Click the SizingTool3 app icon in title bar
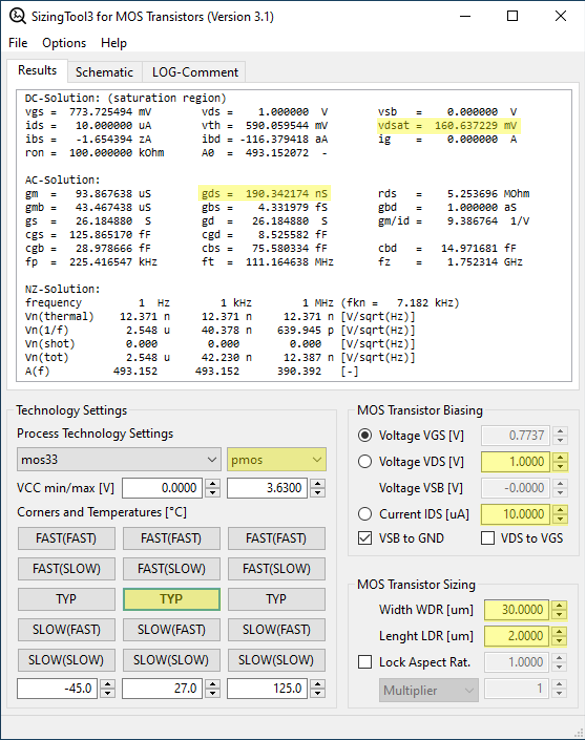585x740 pixels. click(17, 16)
